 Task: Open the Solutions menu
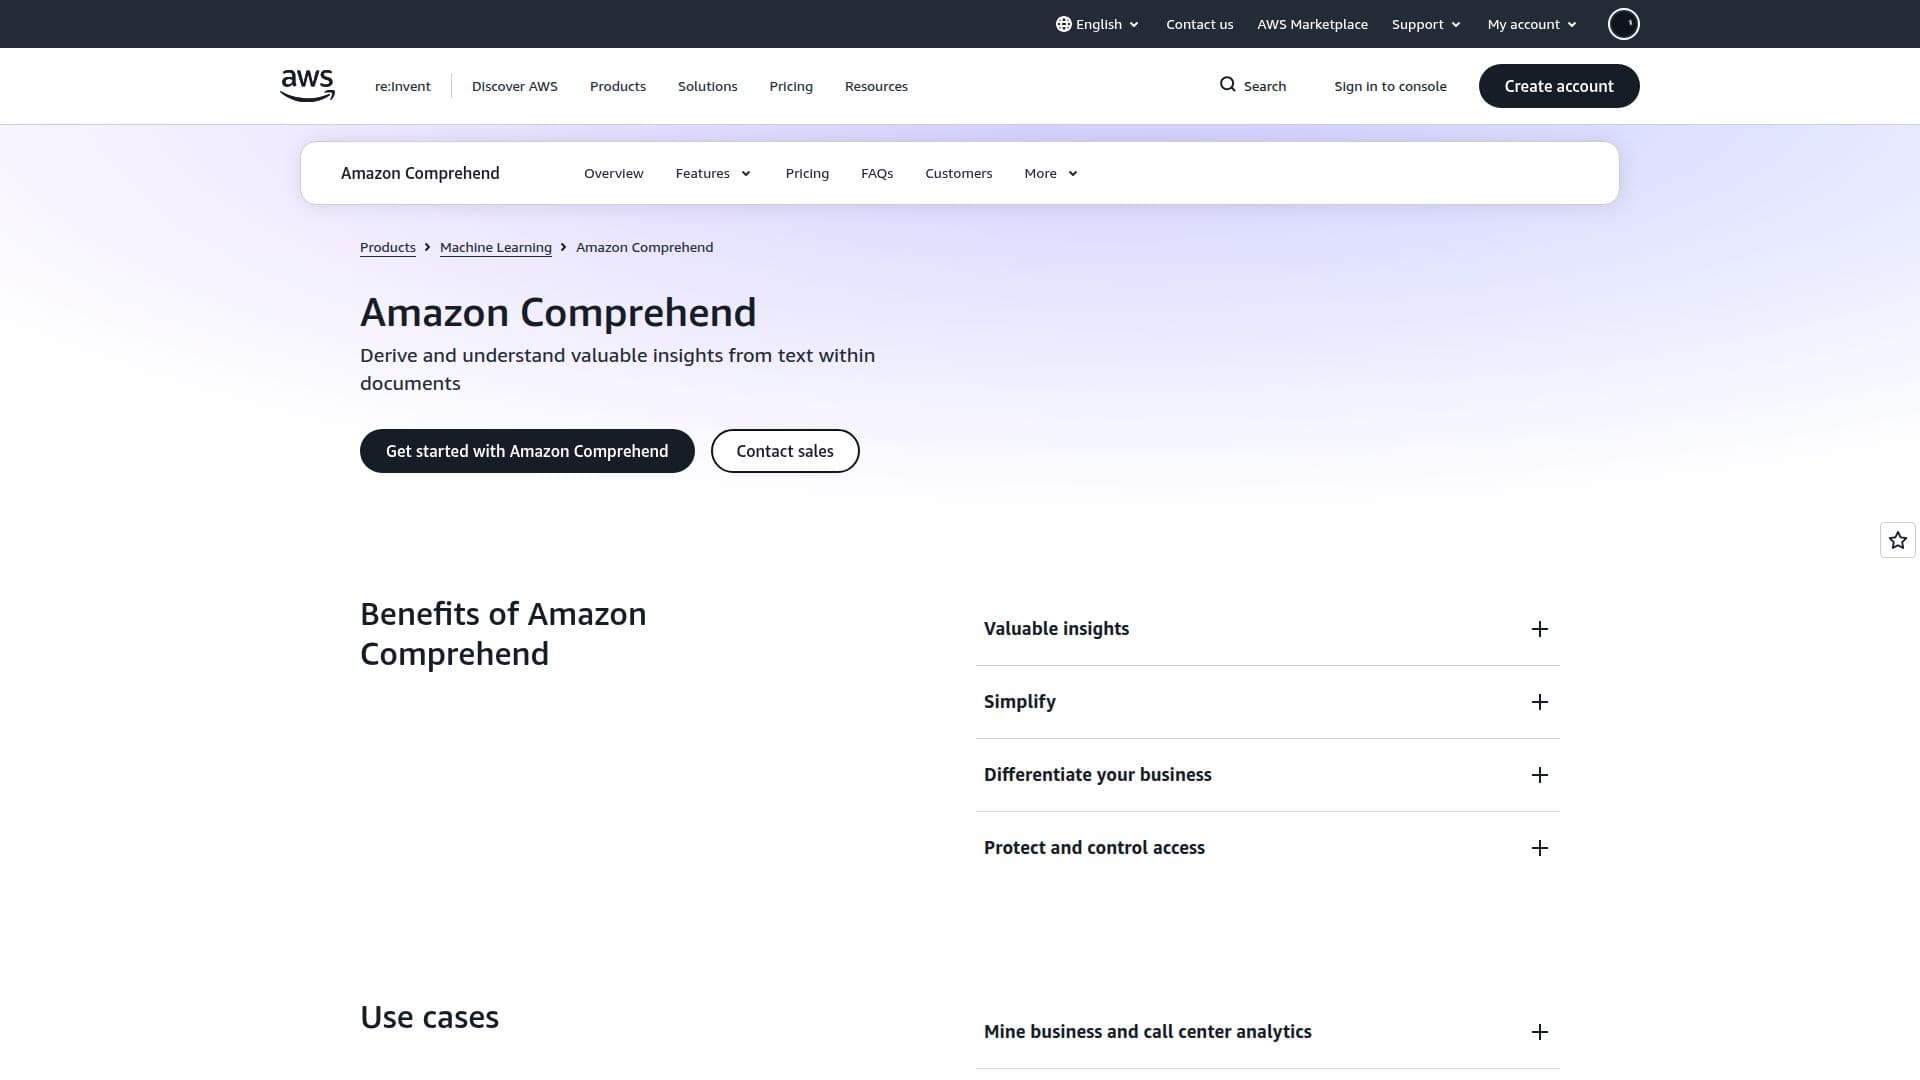coord(707,86)
